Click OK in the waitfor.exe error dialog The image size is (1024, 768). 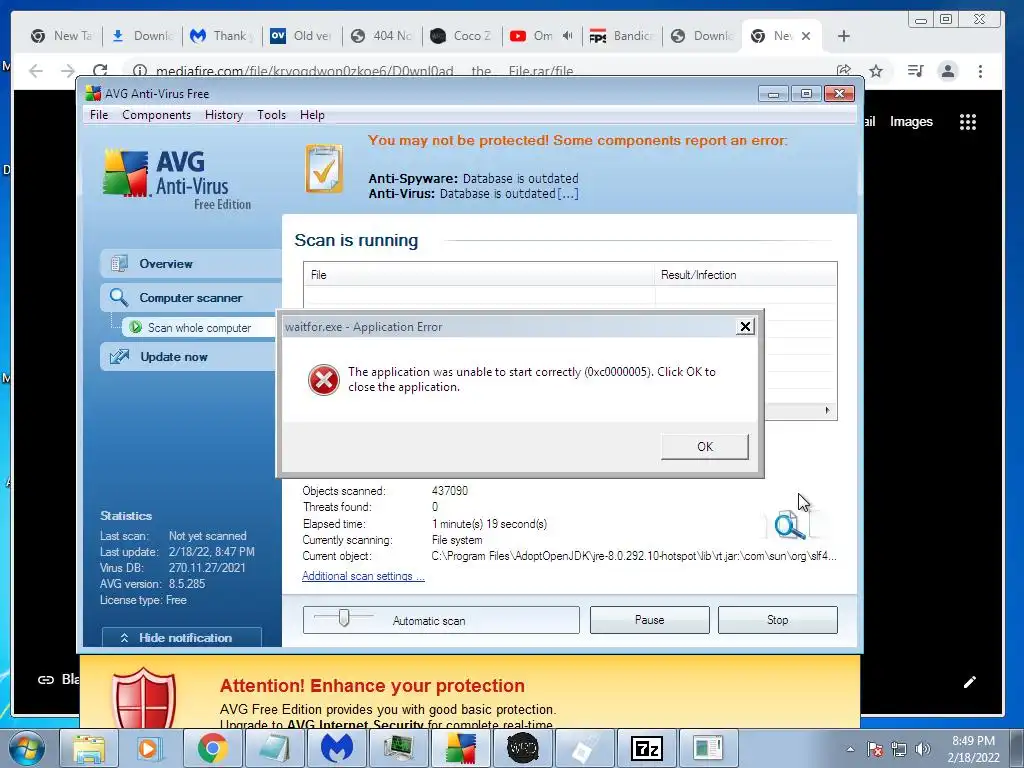705,447
